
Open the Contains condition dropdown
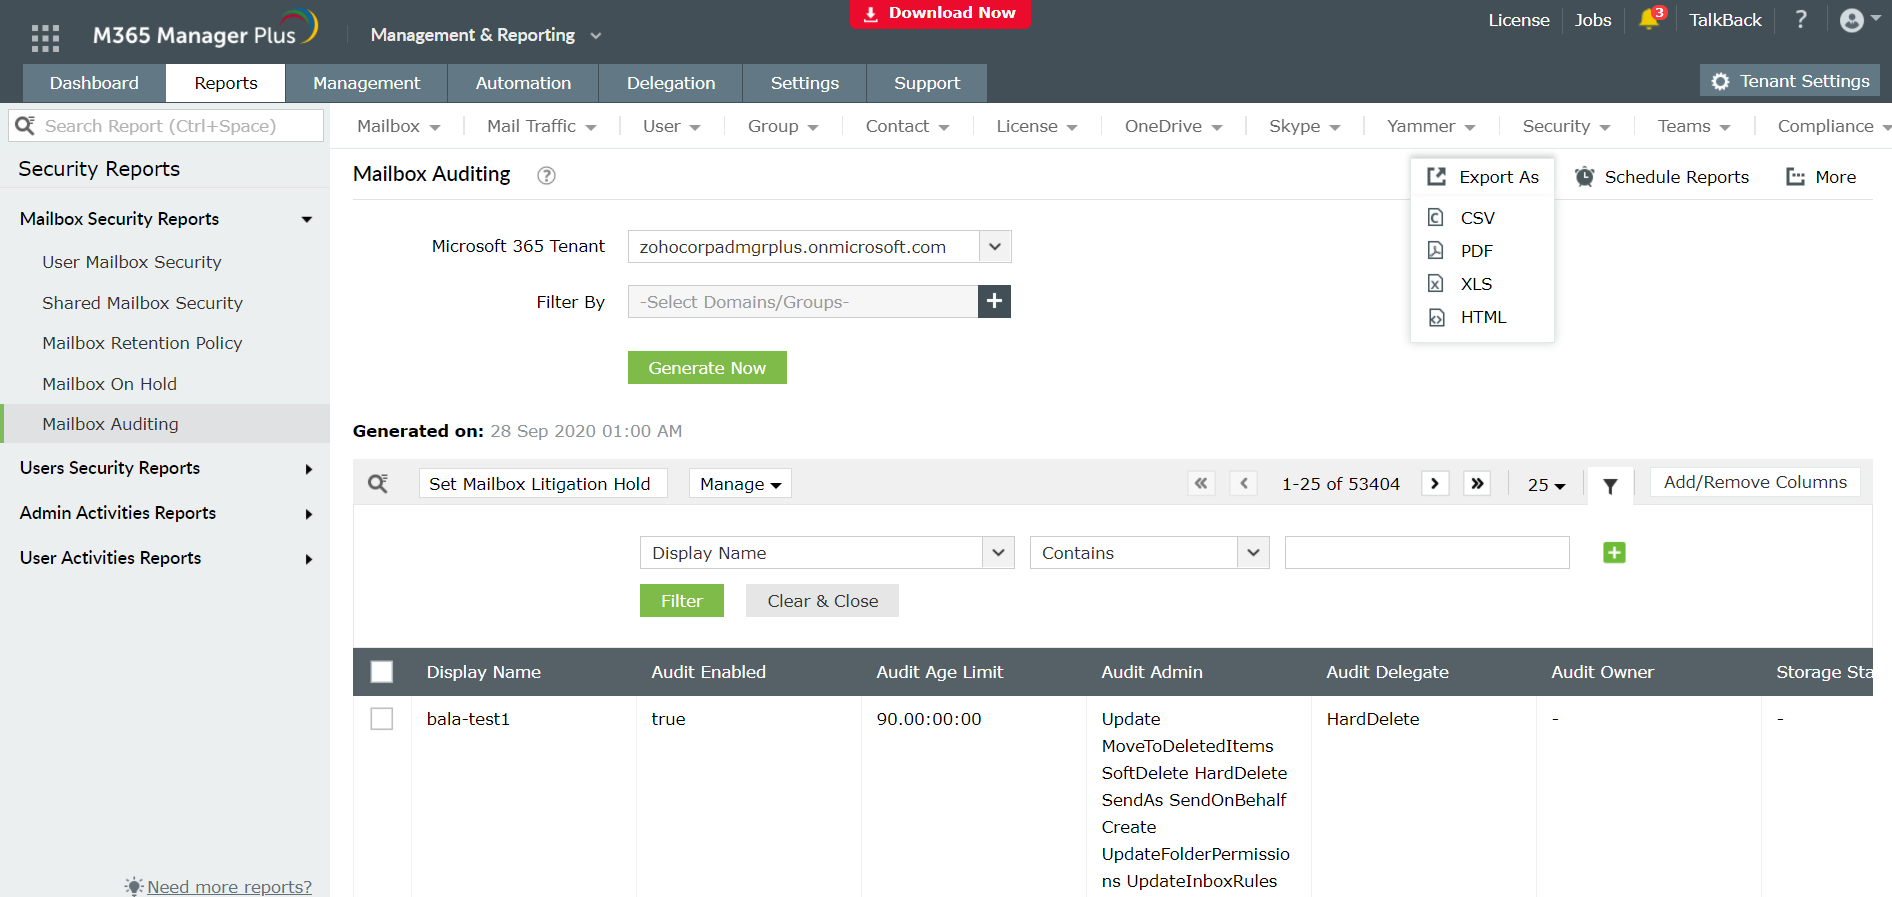point(1253,553)
